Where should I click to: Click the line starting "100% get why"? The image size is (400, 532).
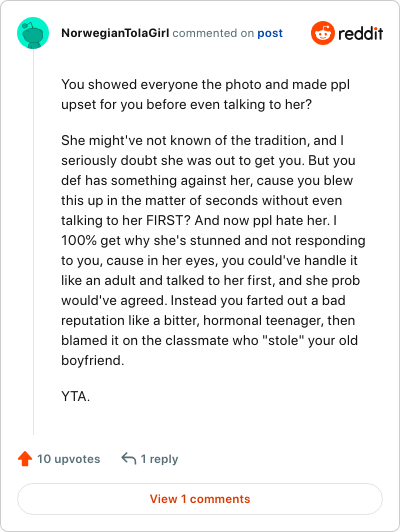coord(213,241)
